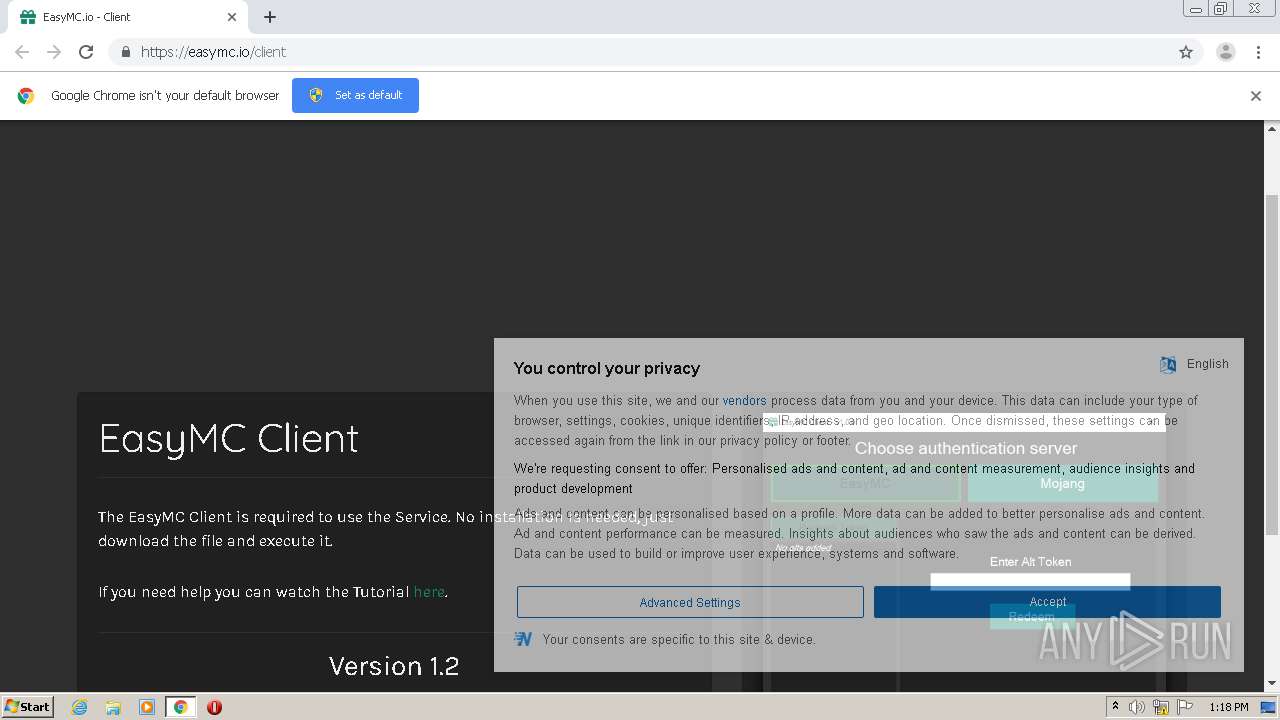
Task: Close the EasyMC.io - Client tab
Action: (x=232, y=17)
